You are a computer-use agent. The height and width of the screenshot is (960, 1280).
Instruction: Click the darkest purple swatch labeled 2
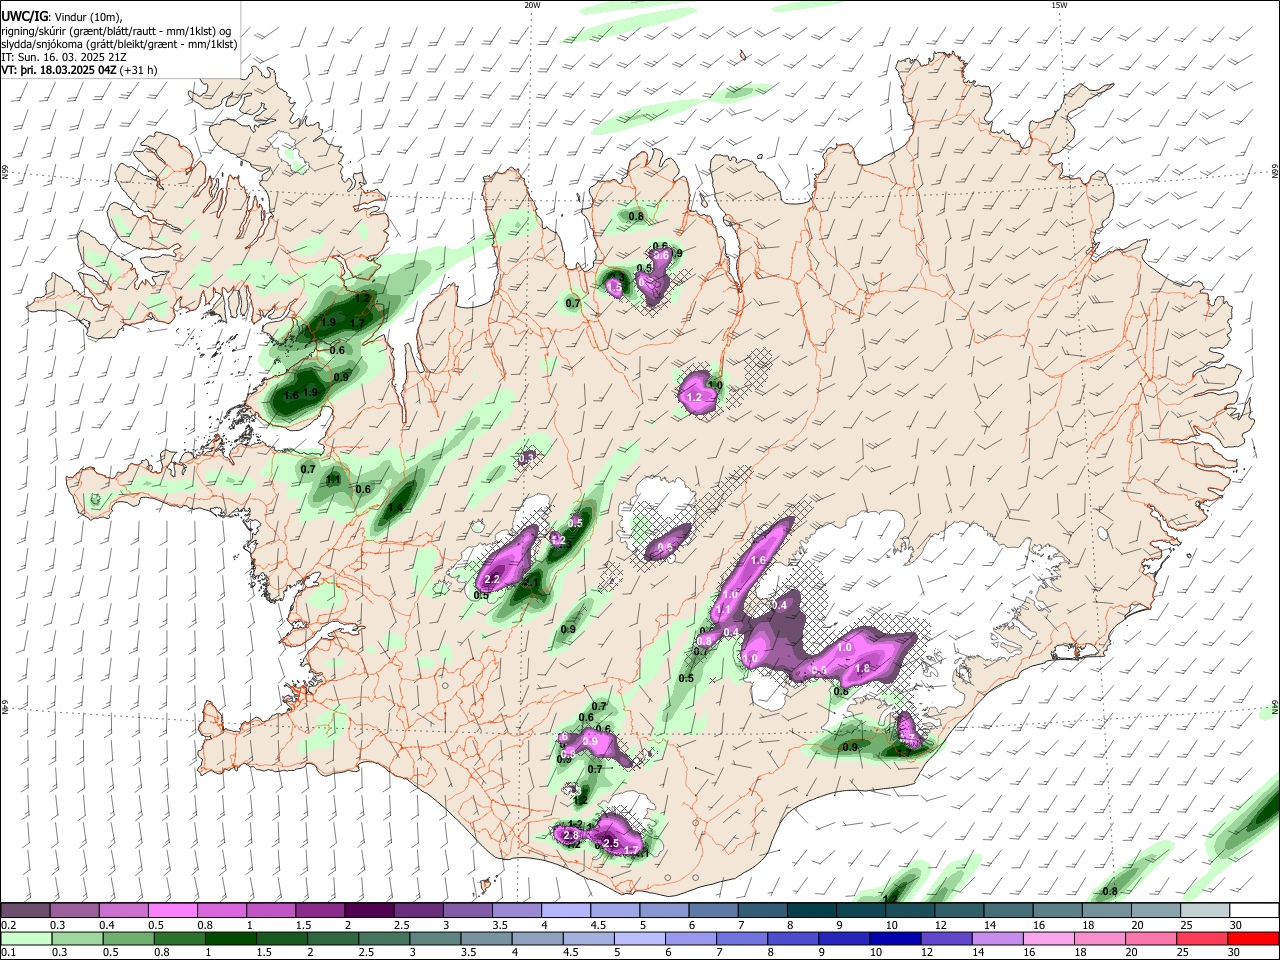click(x=369, y=911)
